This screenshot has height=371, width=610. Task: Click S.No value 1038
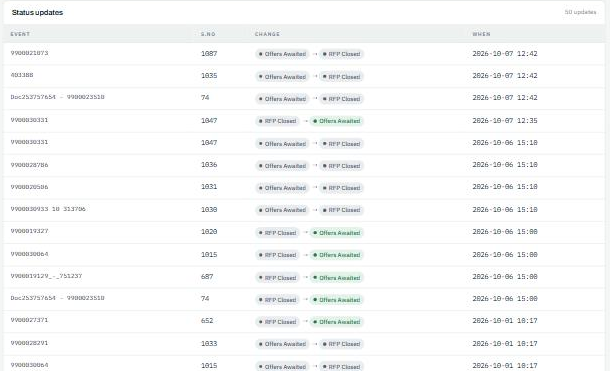pyautogui.click(x=209, y=210)
